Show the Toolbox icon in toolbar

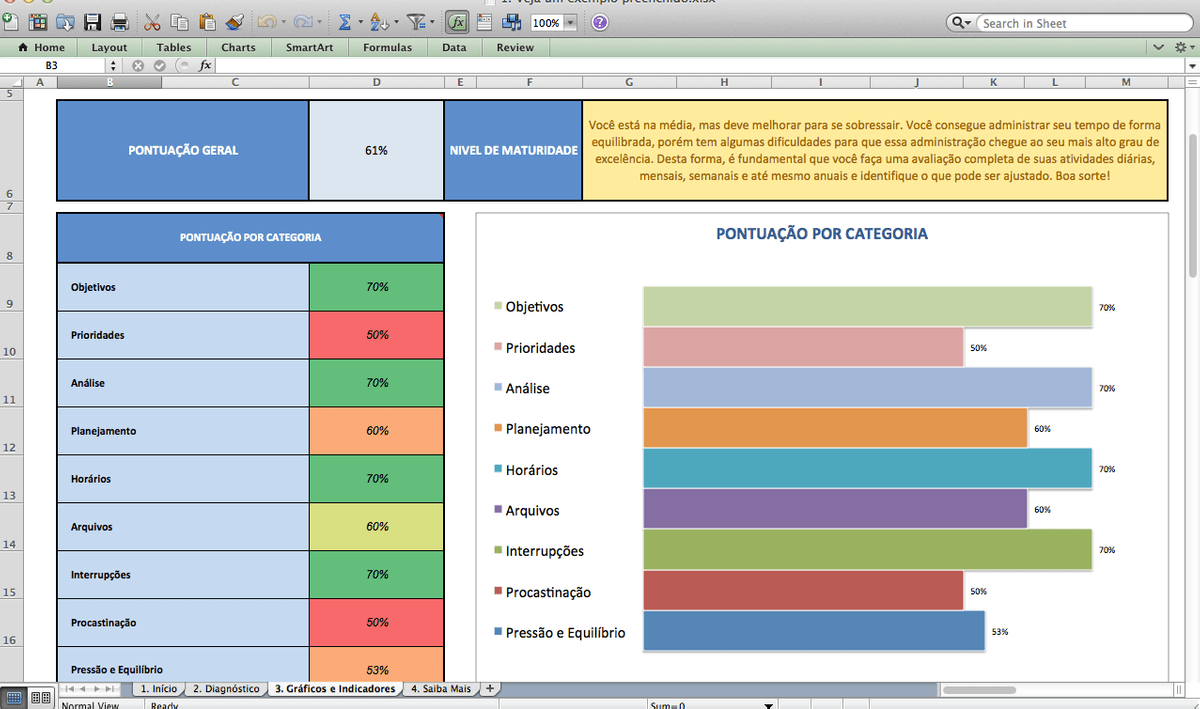(486, 21)
